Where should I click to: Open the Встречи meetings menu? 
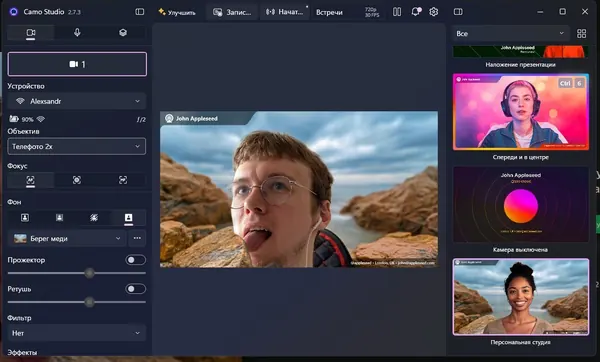click(x=329, y=12)
